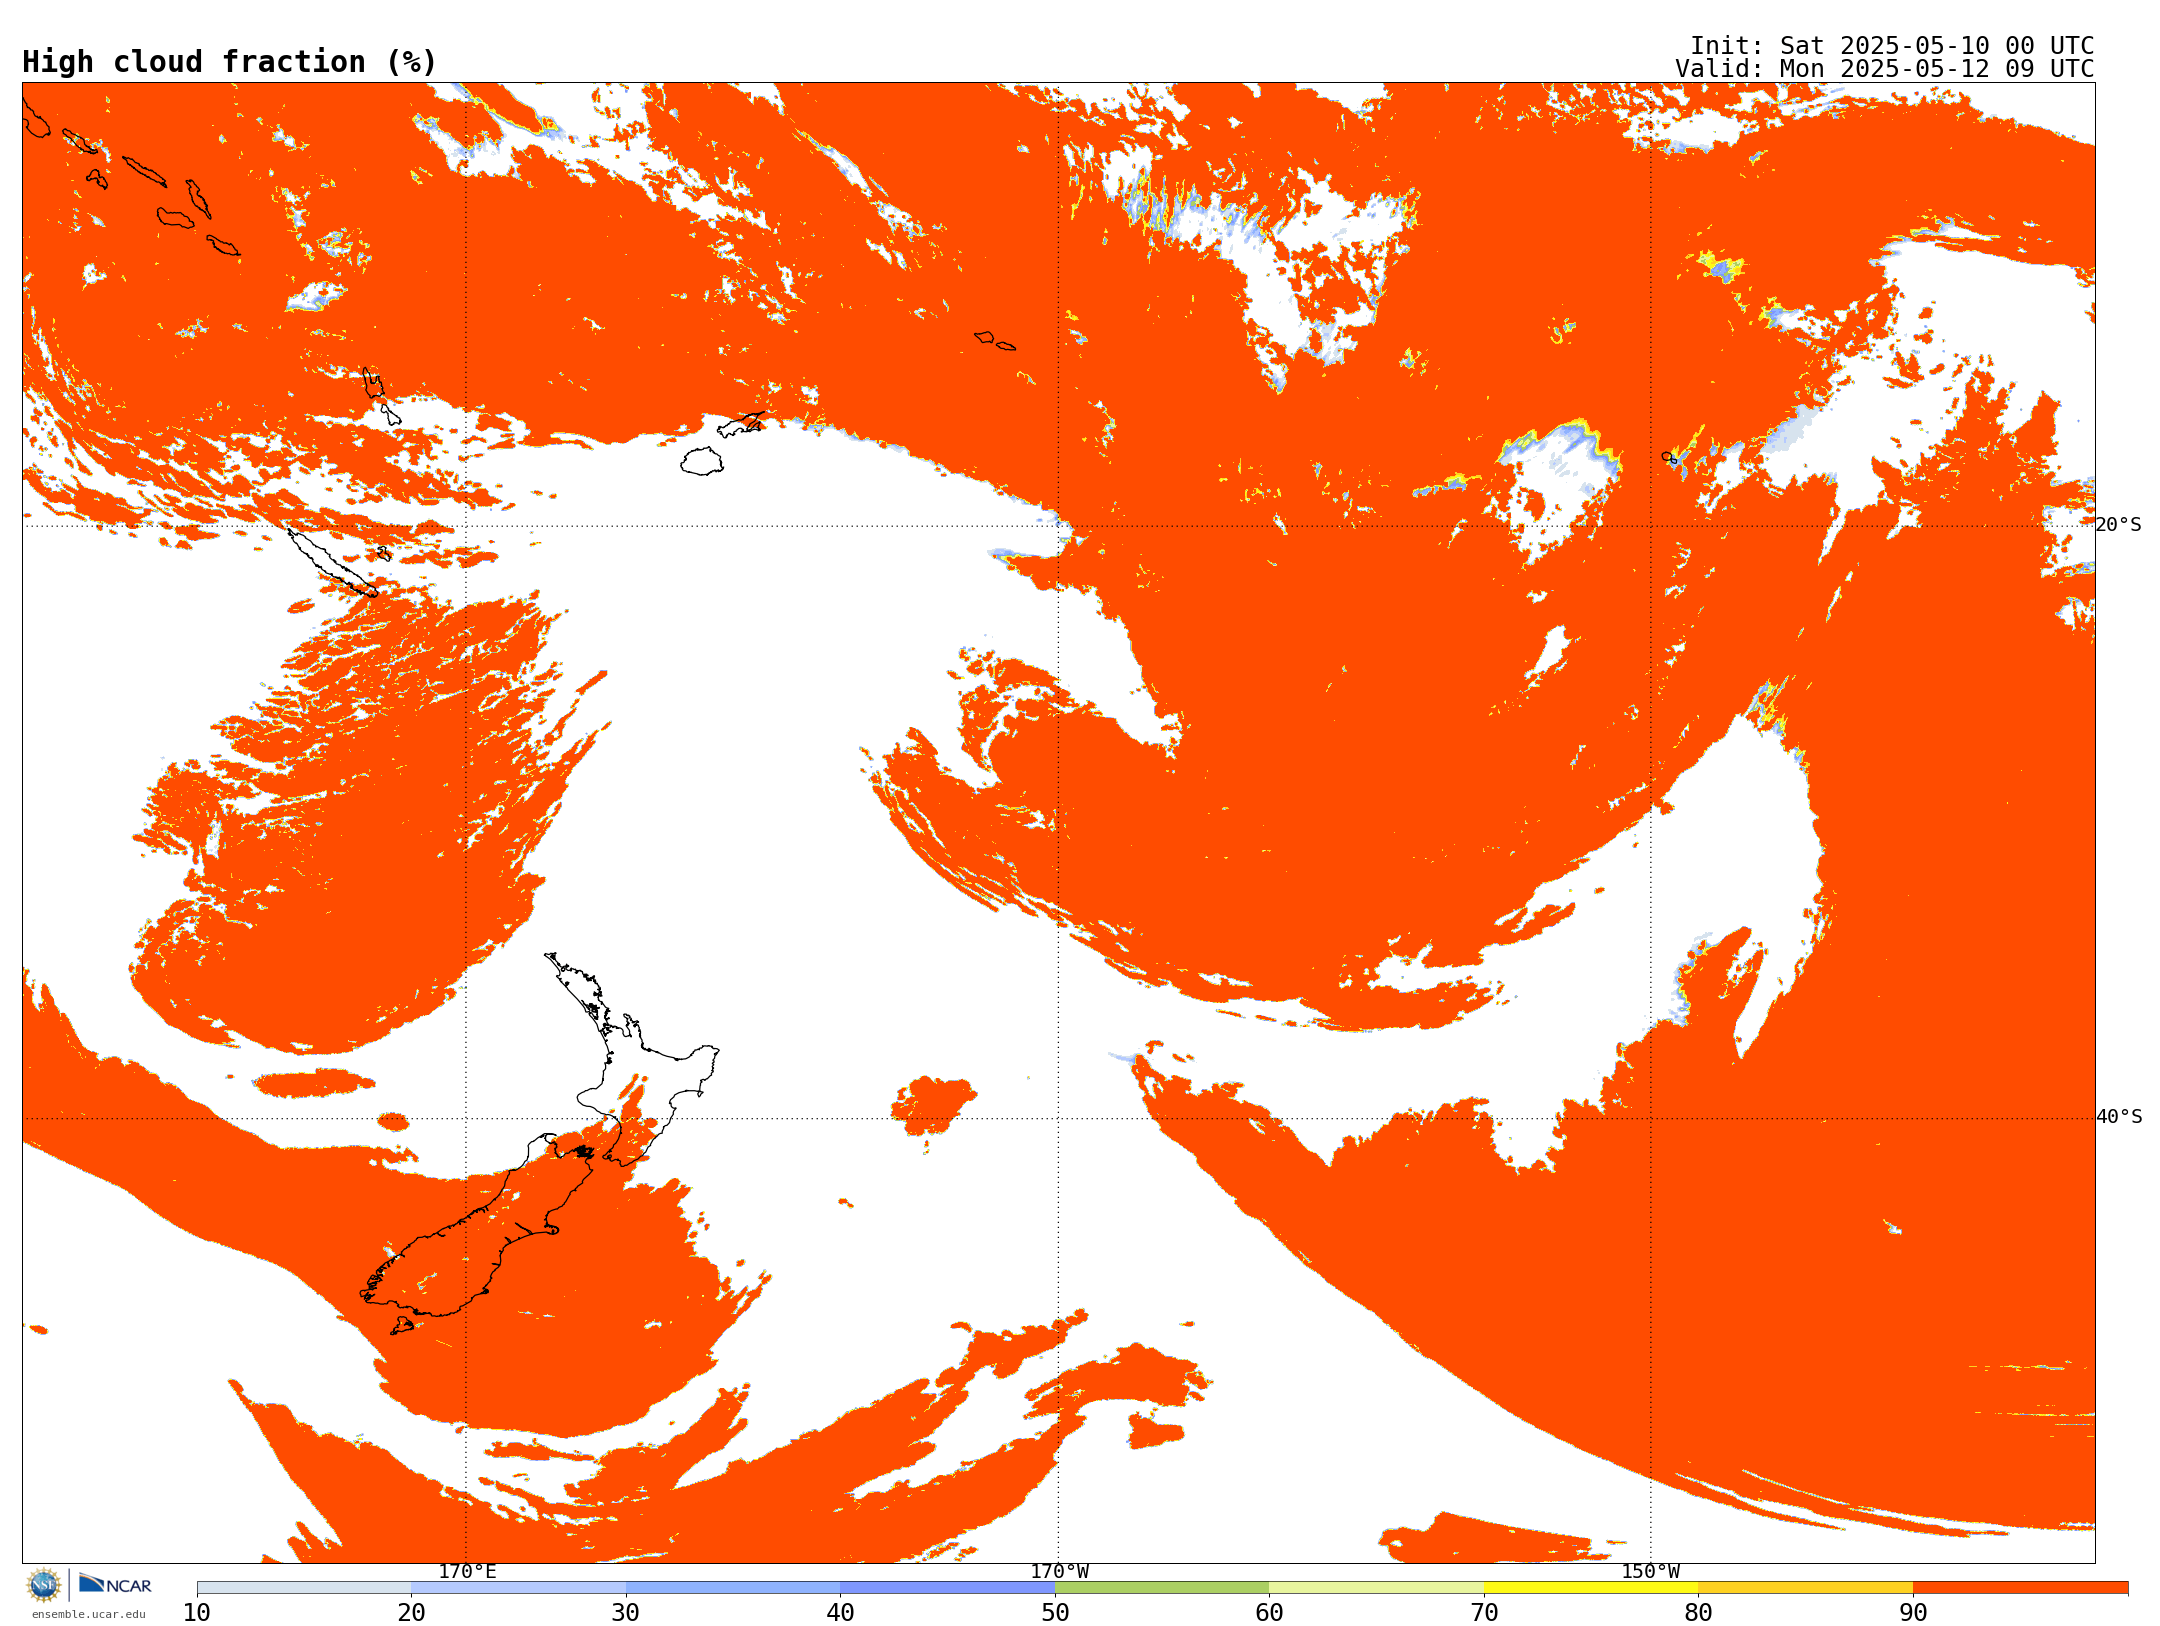Click the colorbar tick label 60
This screenshot has height=1626, width=2160.
[1269, 1613]
